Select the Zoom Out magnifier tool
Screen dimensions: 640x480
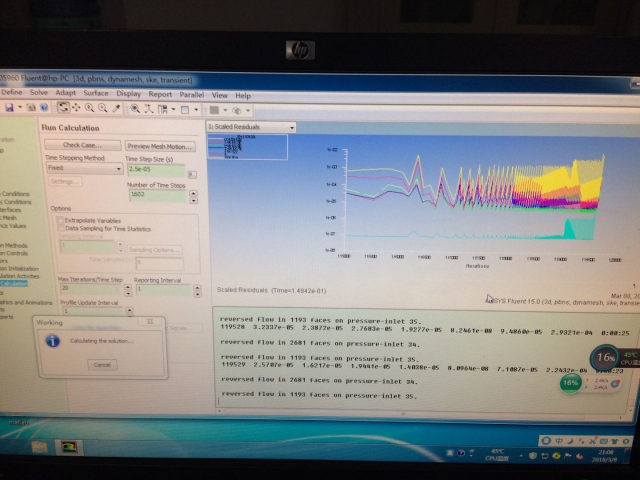[x=102, y=108]
